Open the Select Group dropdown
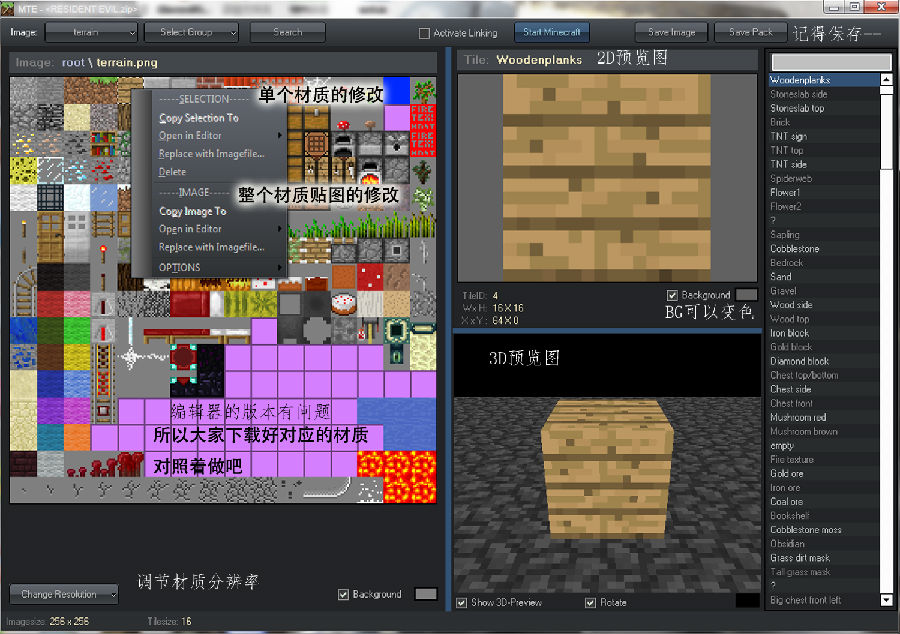The width and height of the screenshot is (900, 634). point(191,31)
